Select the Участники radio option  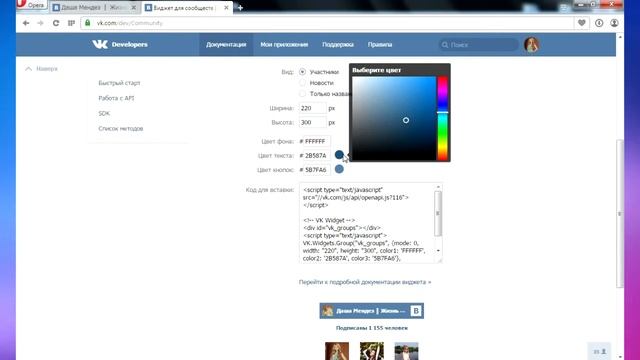click(302, 71)
